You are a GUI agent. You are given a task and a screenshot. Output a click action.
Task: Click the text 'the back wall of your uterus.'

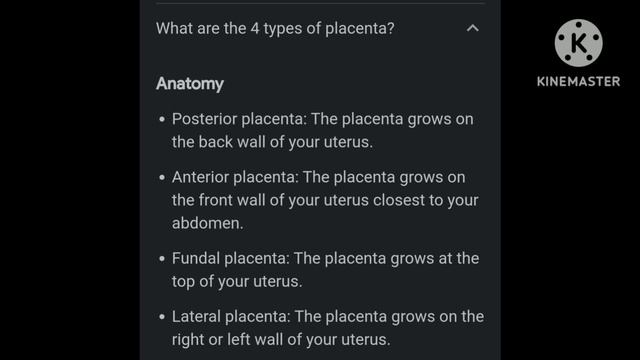(x=272, y=142)
